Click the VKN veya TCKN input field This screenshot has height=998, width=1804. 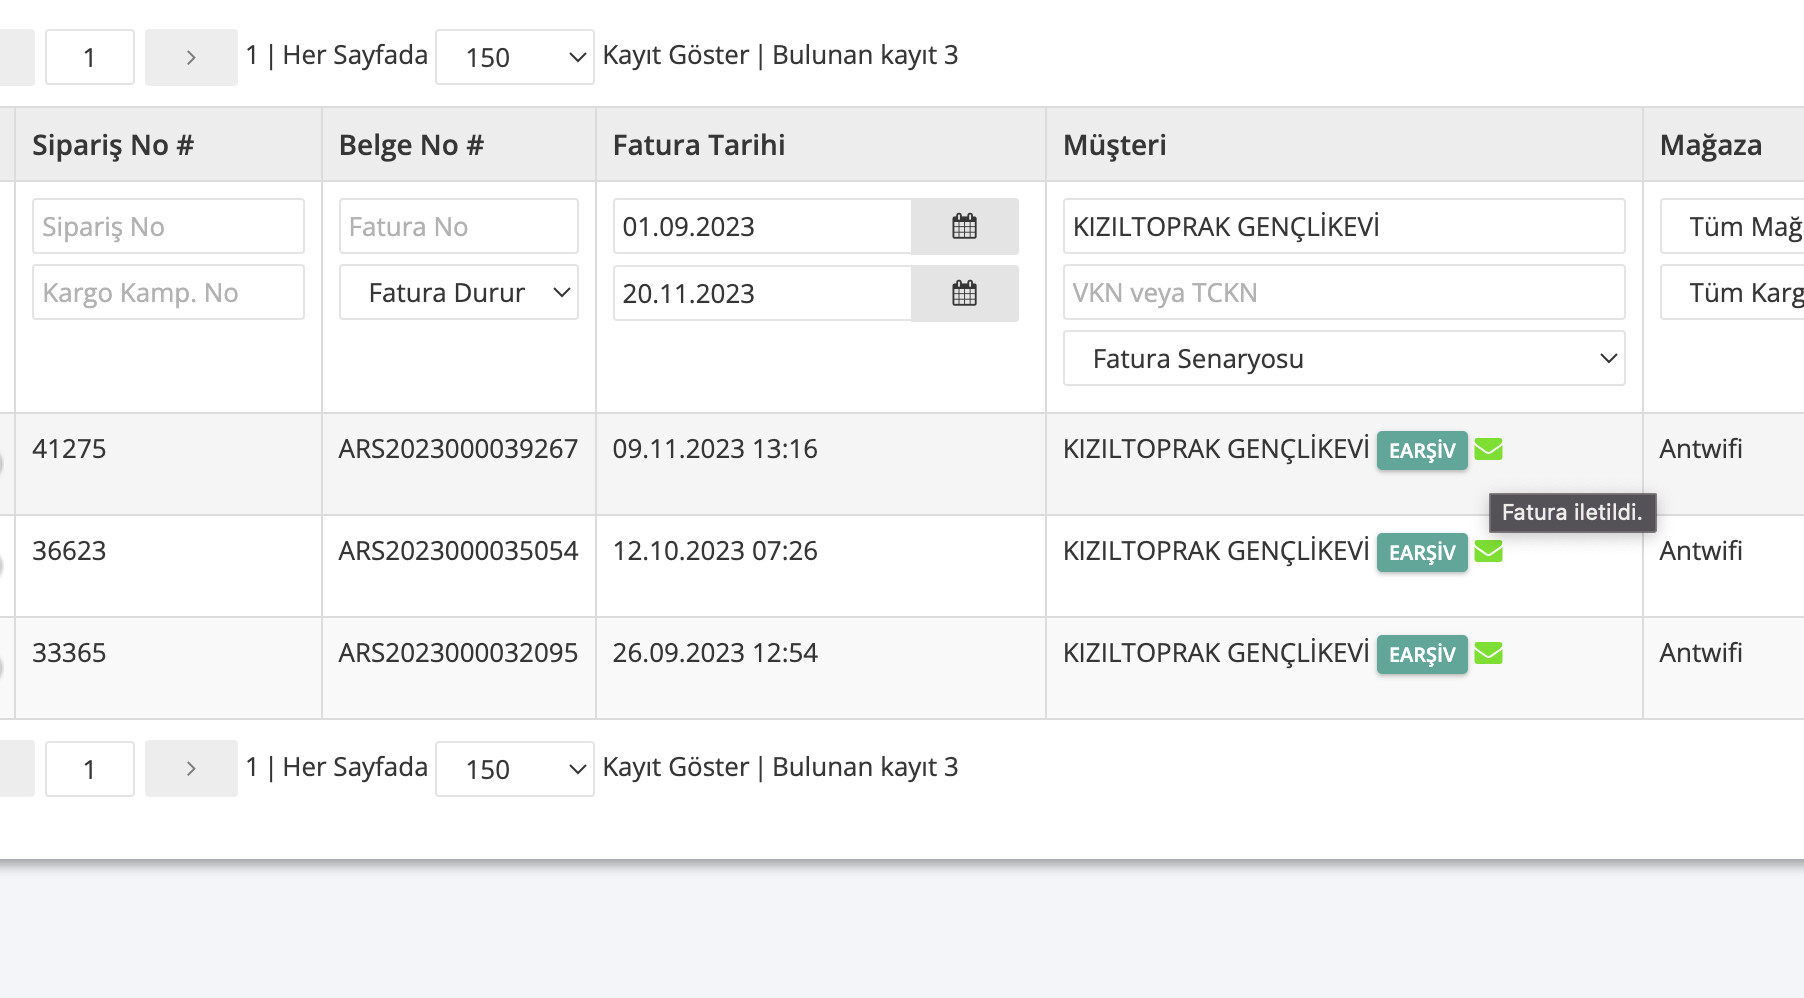(1343, 293)
